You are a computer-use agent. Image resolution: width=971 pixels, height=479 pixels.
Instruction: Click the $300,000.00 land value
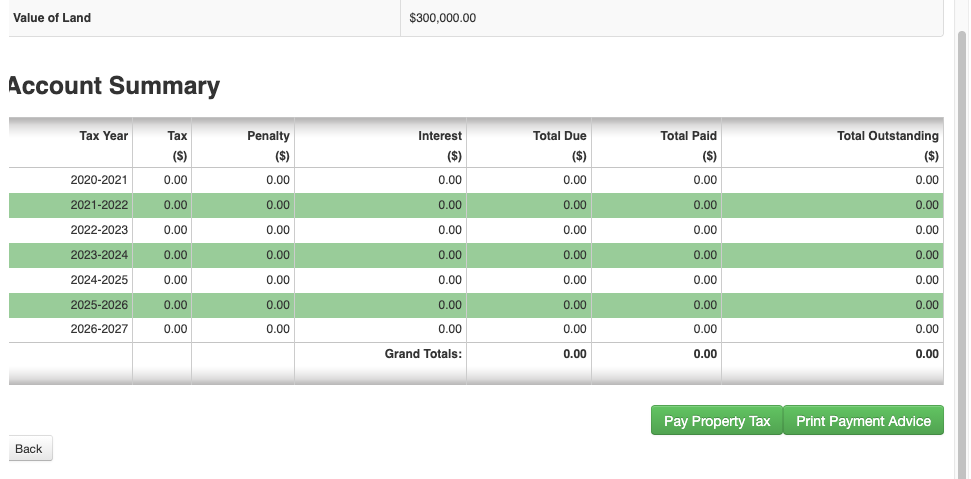tap(443, 18)
